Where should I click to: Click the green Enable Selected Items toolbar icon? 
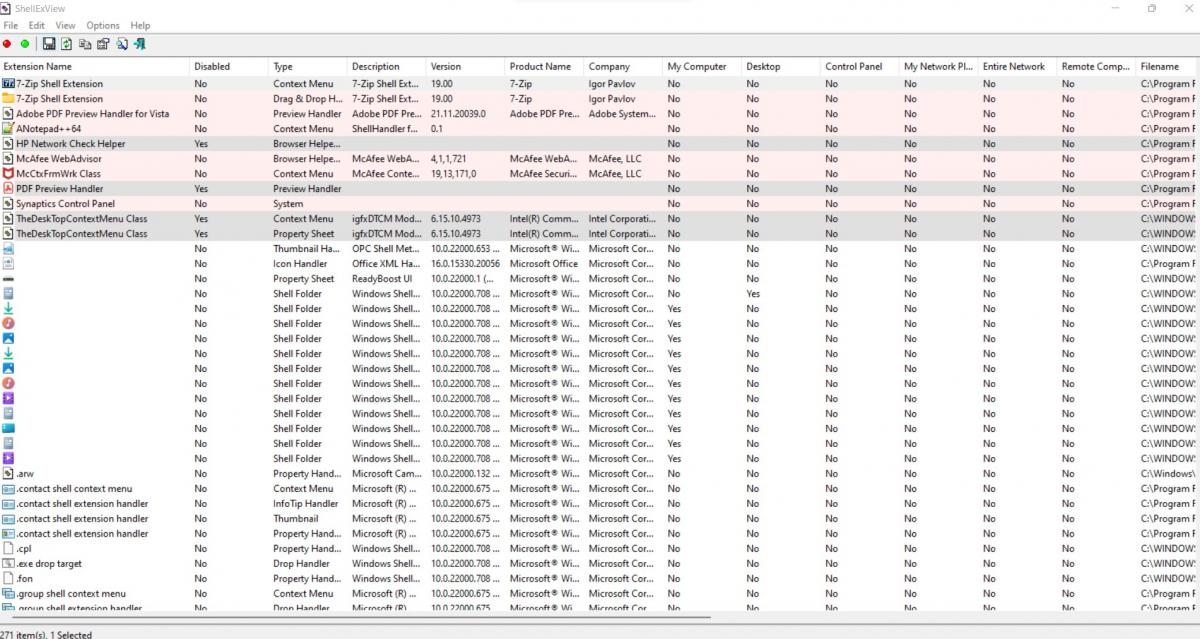click(x=25, y=44)
